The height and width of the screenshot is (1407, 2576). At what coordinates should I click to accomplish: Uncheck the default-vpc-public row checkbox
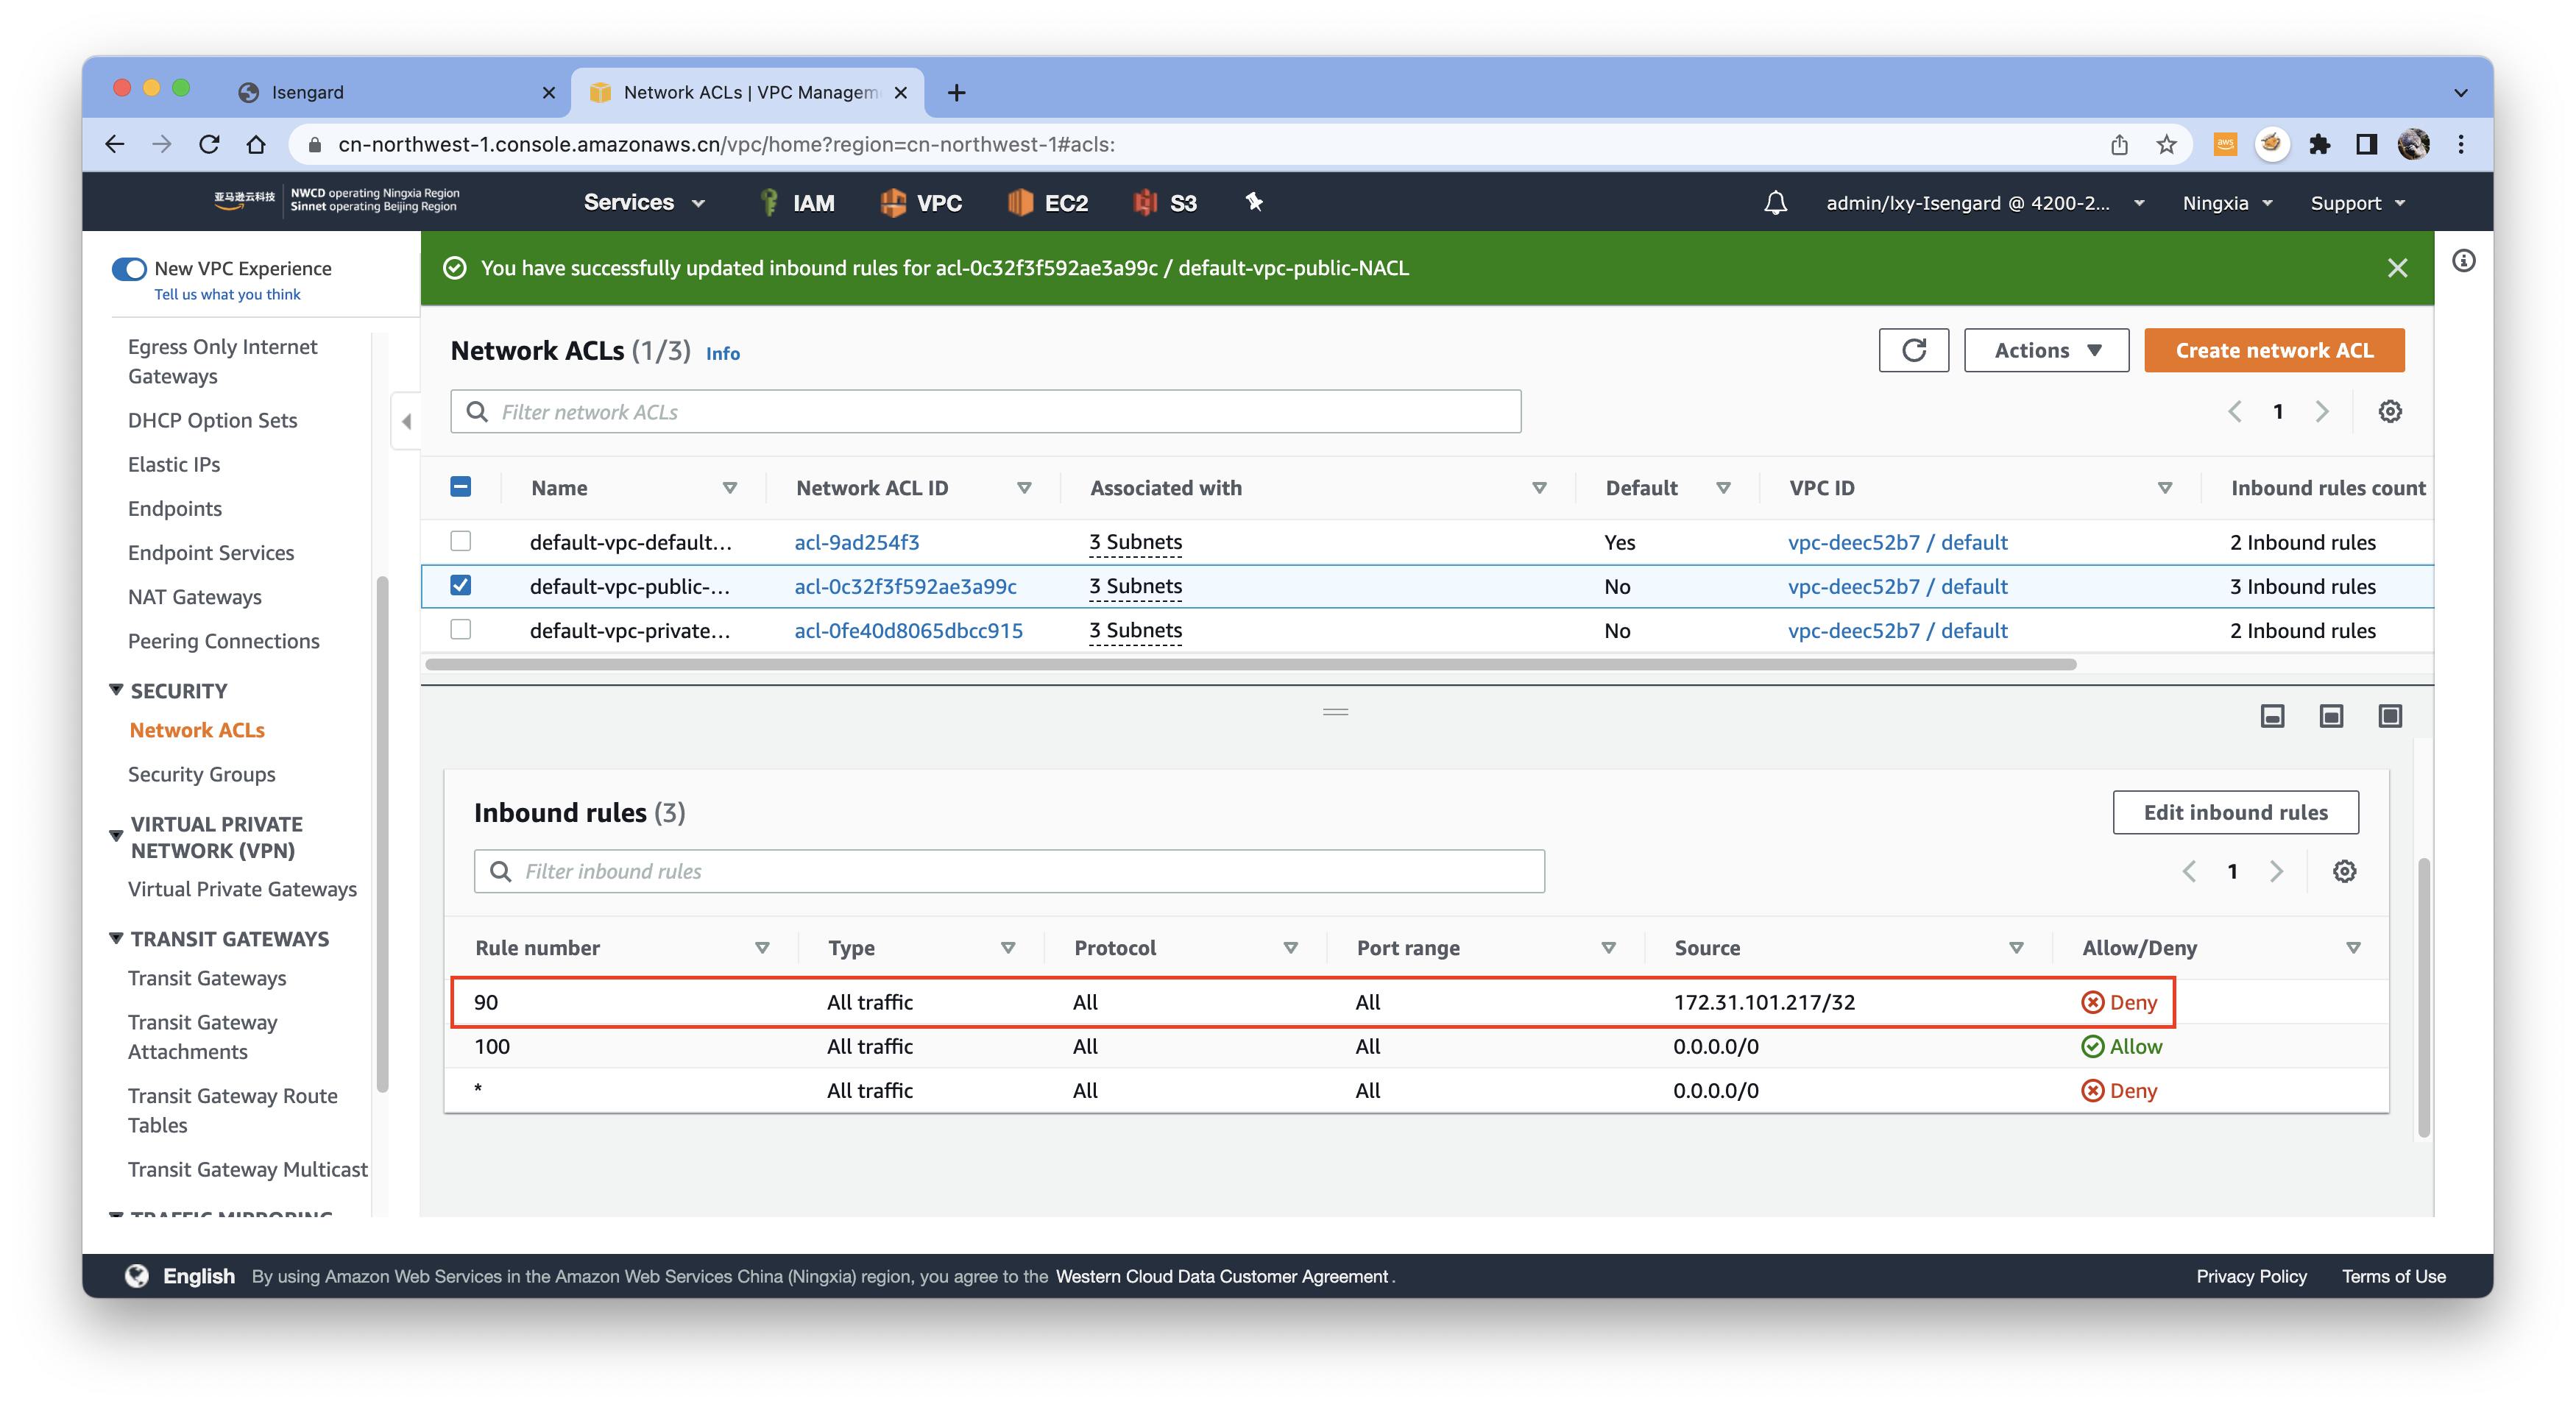(x=460, y=585)
